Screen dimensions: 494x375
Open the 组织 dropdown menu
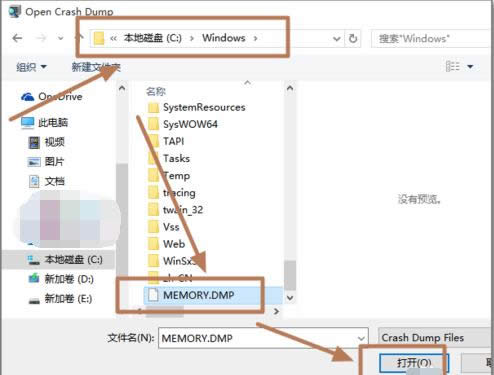point(31,67)
